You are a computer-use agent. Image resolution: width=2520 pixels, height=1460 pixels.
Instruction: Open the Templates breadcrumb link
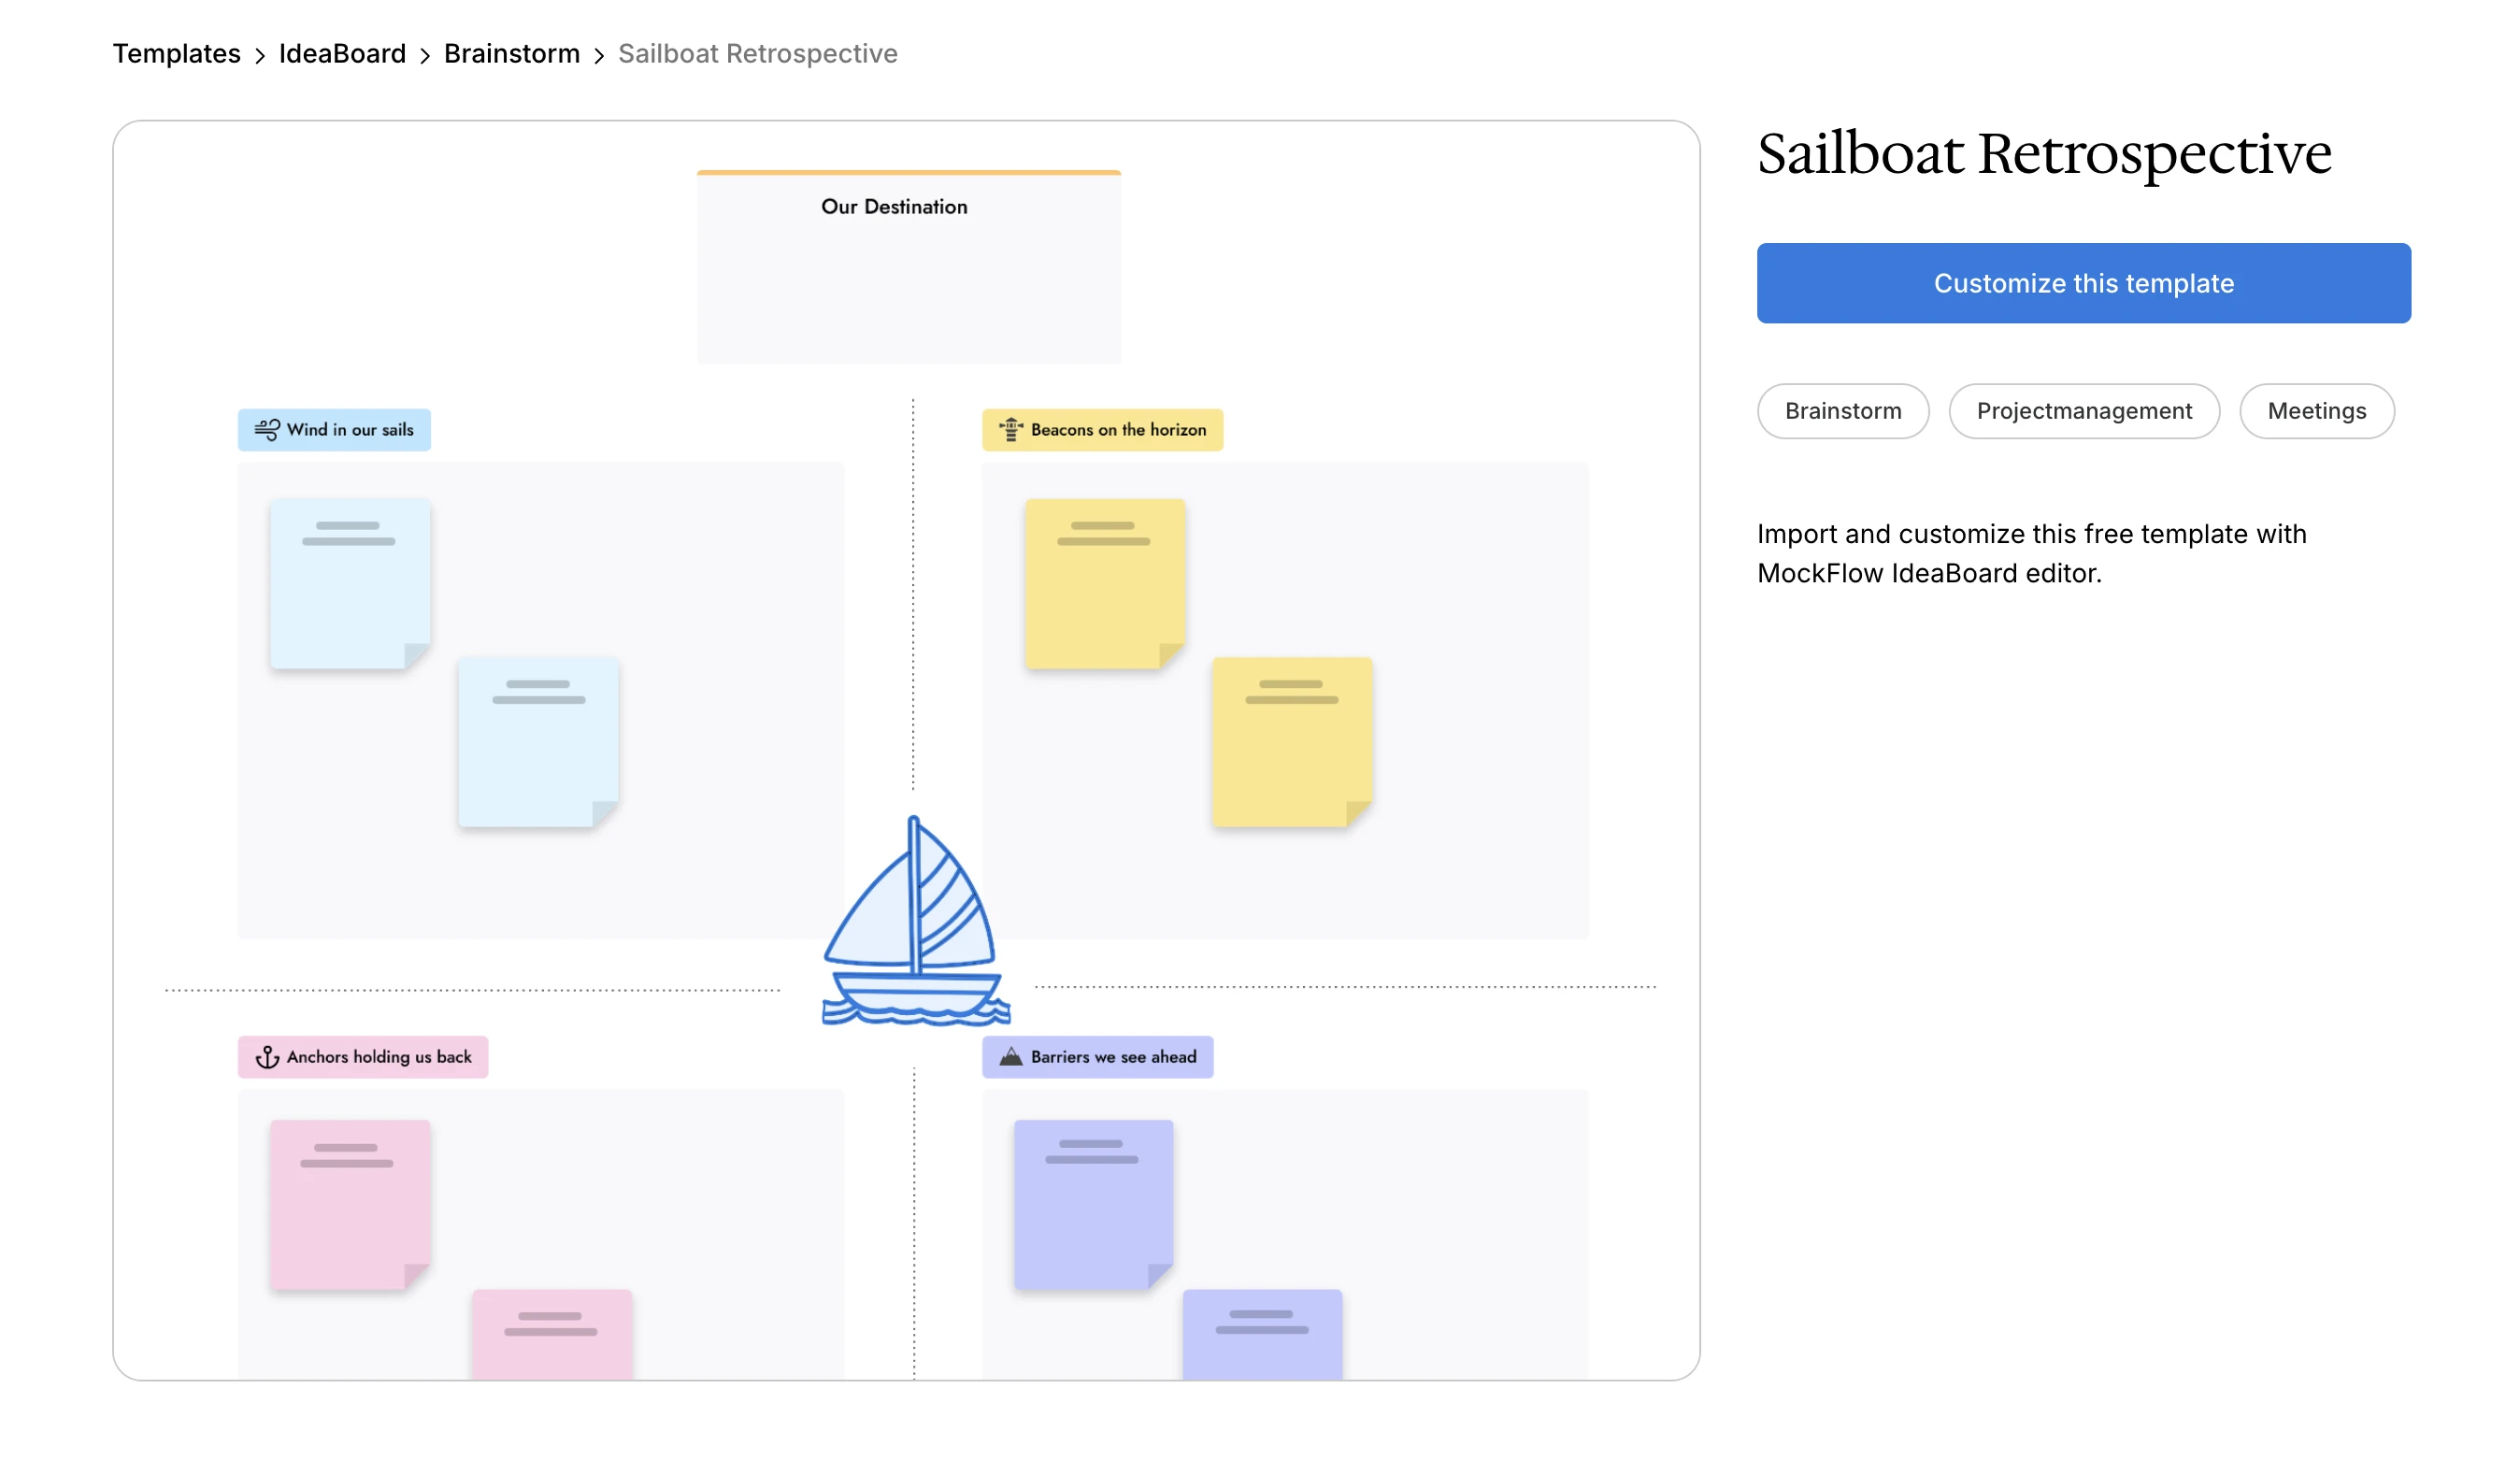(177, 54)
